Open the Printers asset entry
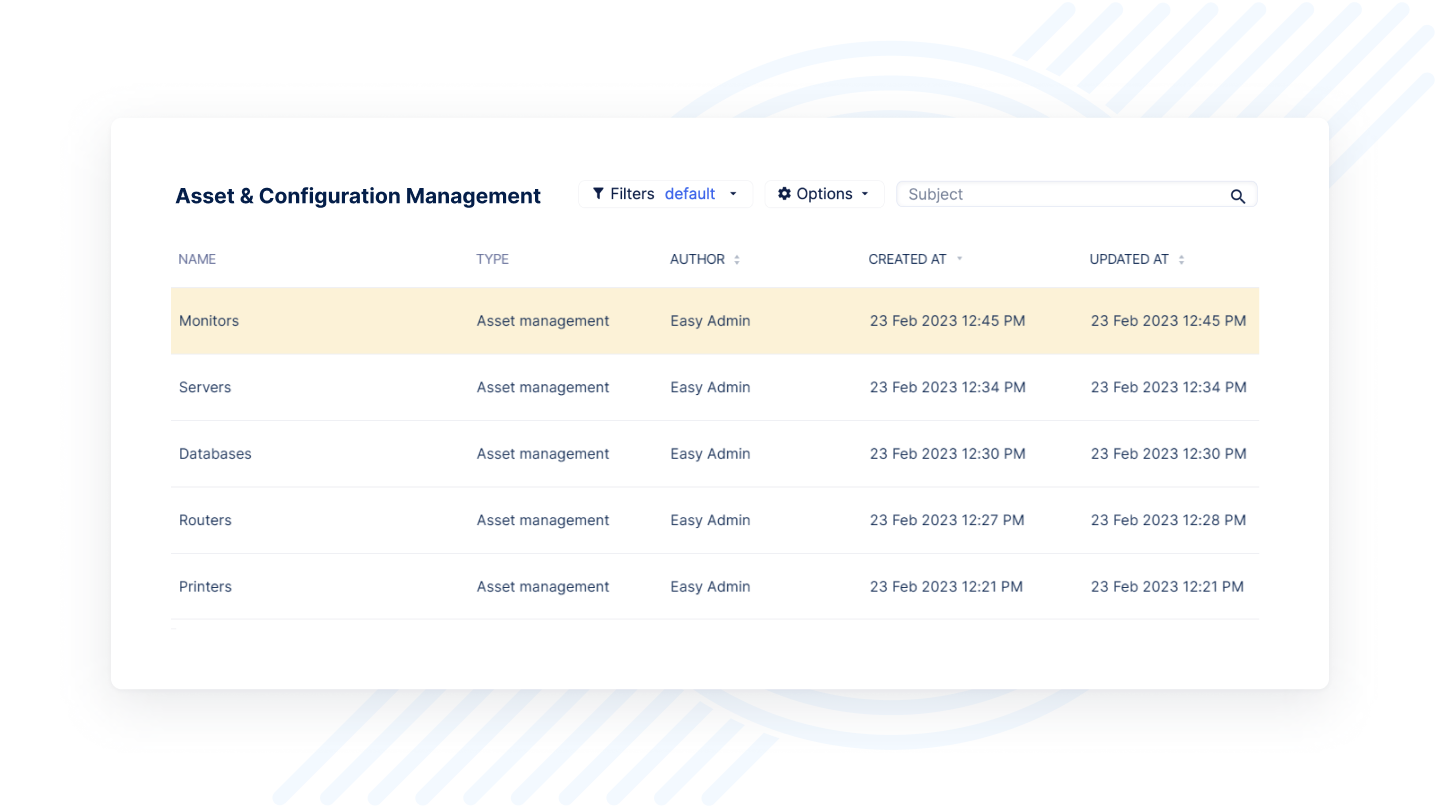 205,587
